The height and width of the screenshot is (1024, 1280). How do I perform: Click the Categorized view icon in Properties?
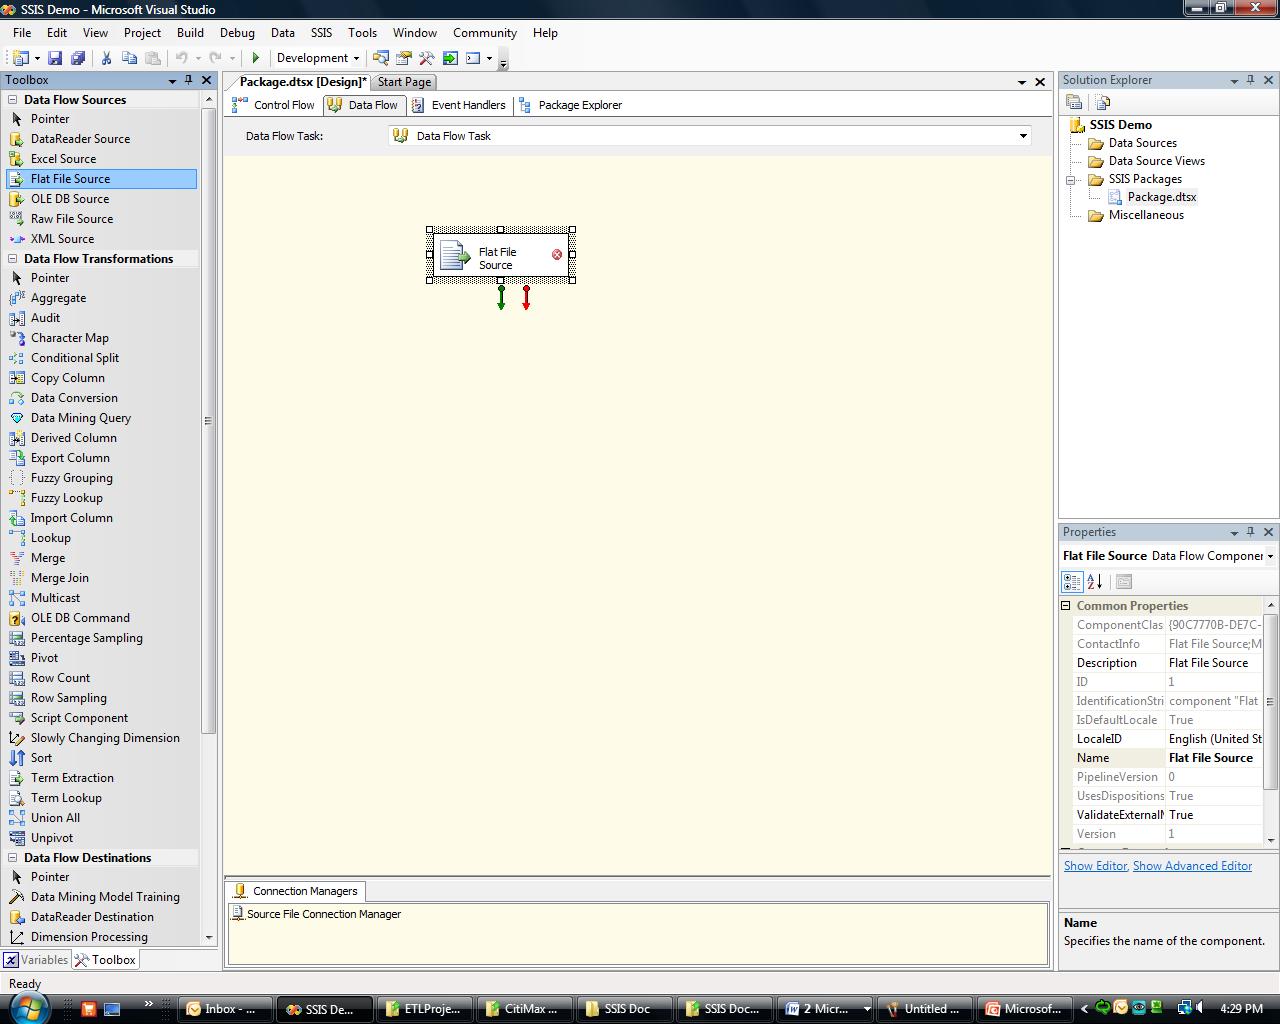click(1072, 582)
